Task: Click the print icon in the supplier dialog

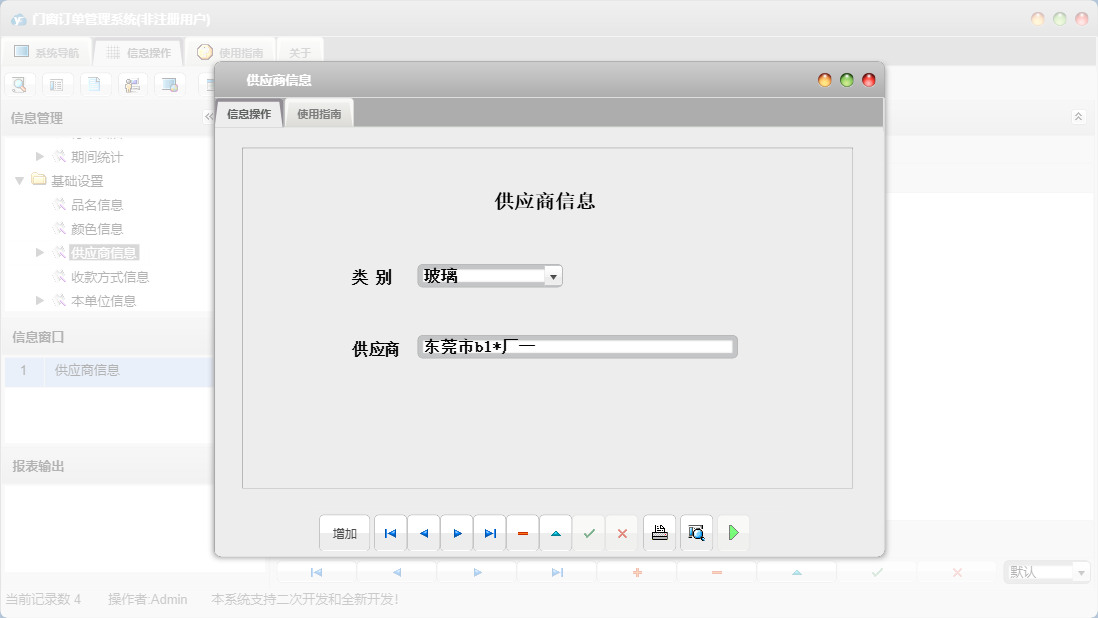Action: pos(659,533)
